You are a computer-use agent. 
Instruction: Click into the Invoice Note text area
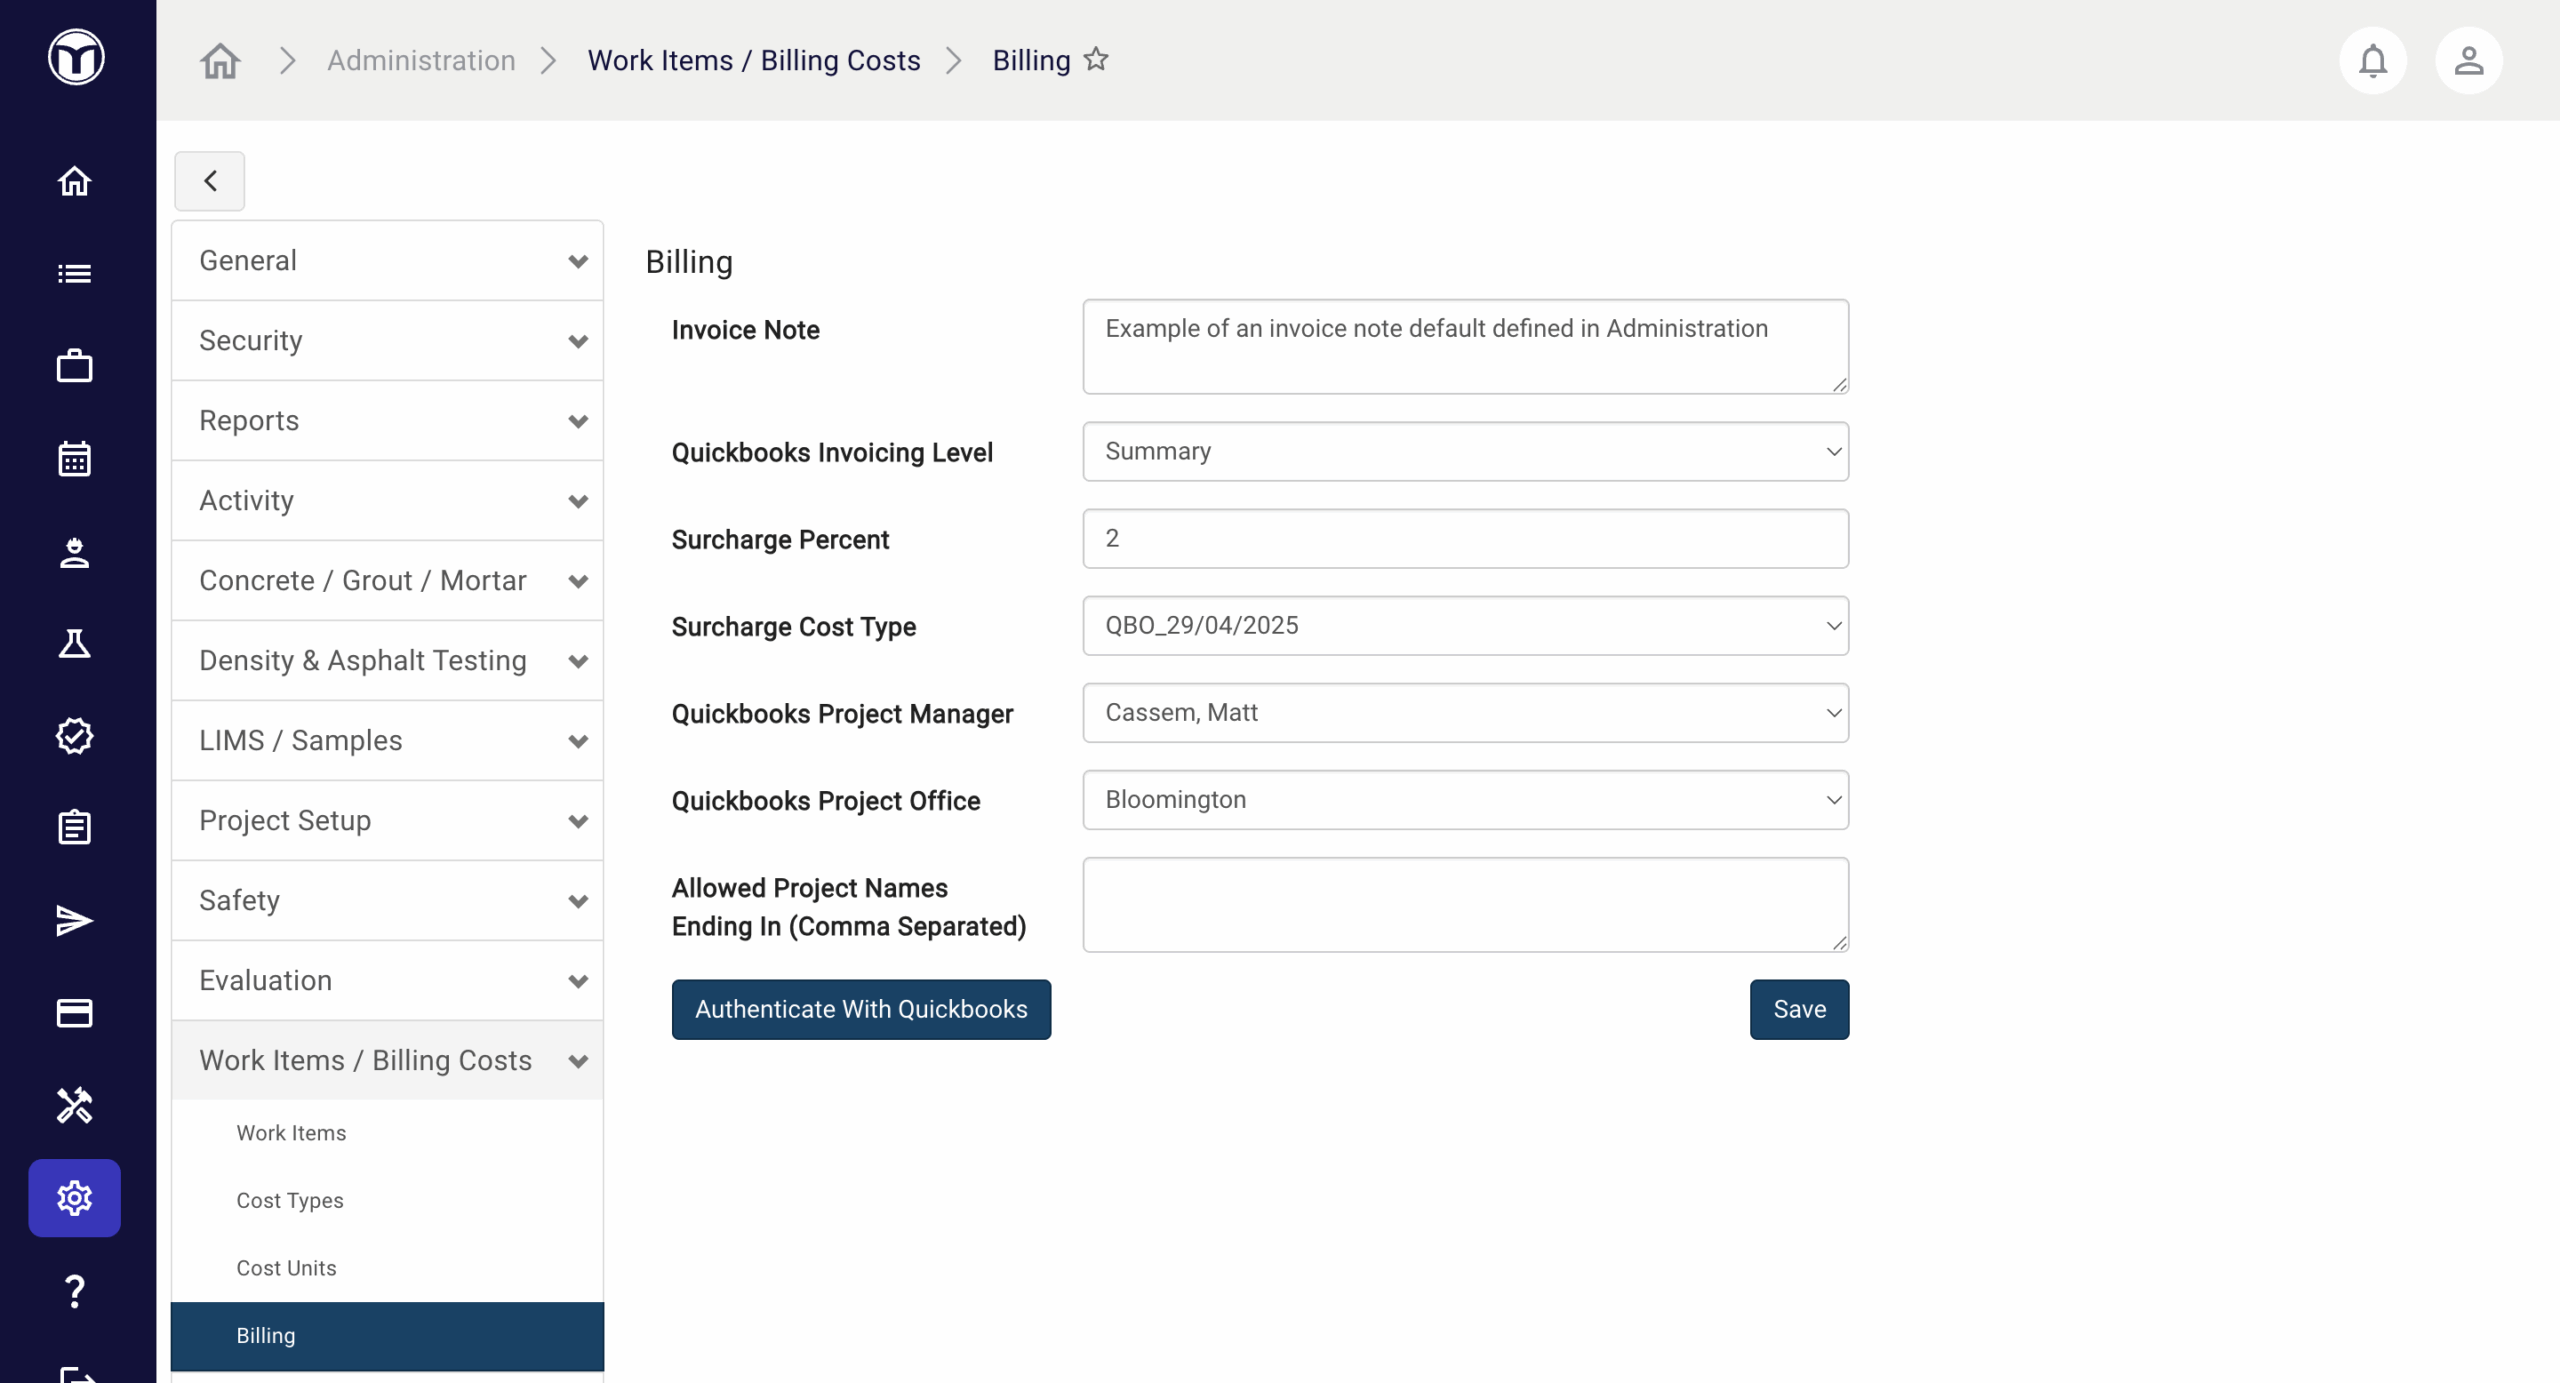1465,346
